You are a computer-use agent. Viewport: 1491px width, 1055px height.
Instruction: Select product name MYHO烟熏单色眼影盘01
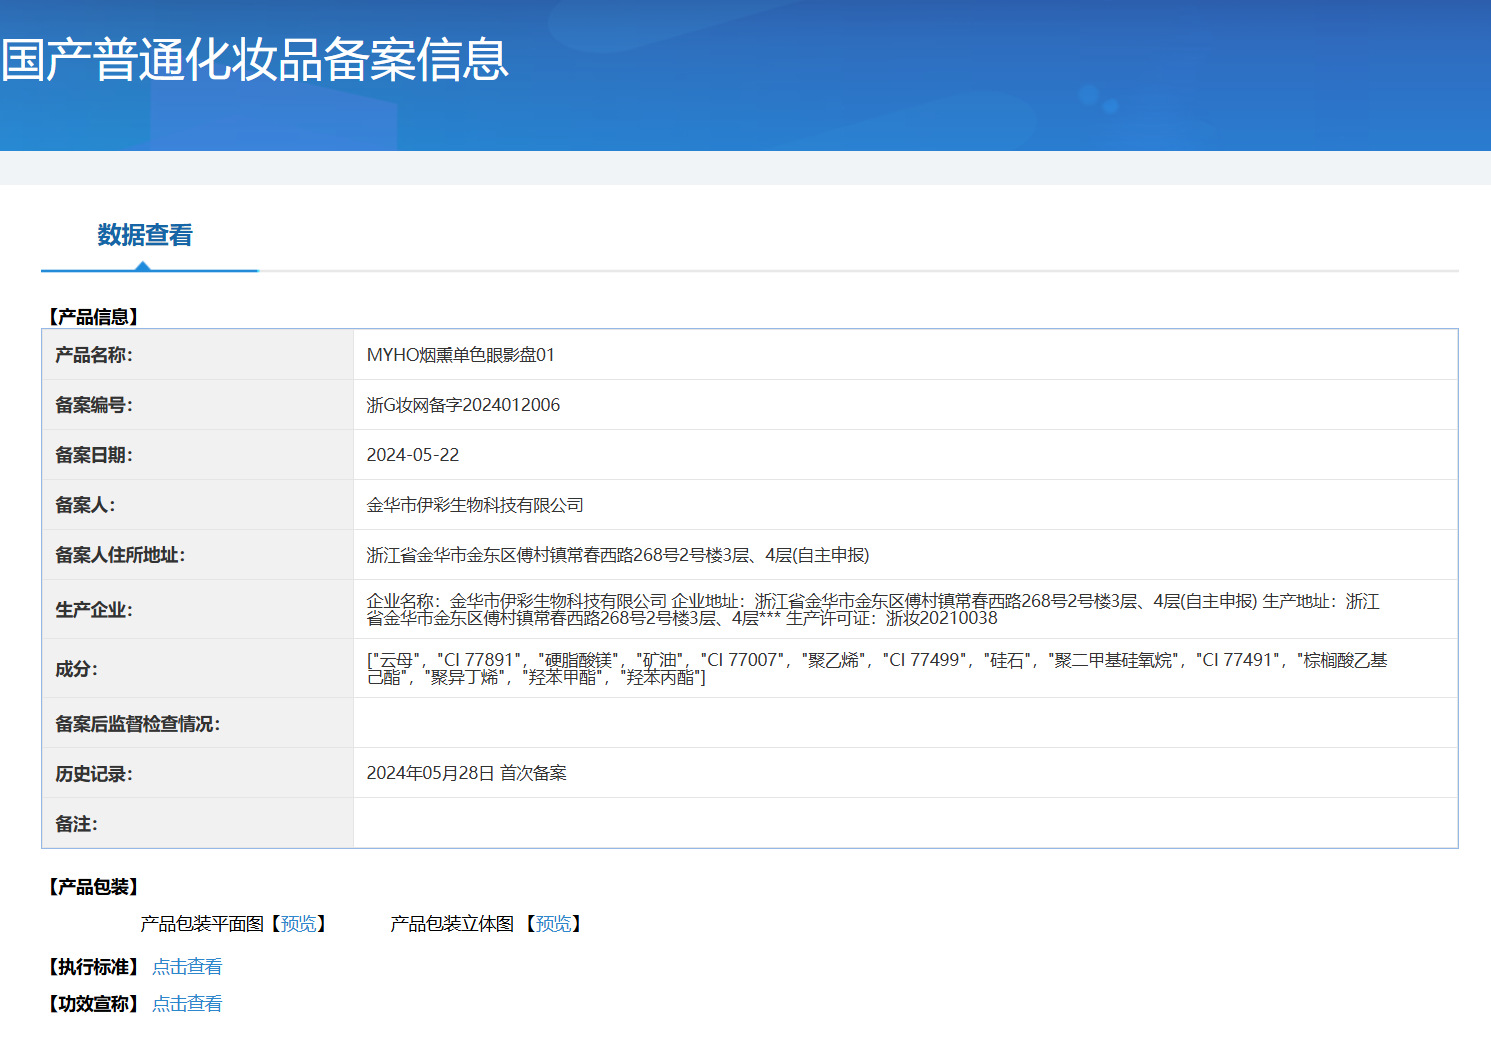[460, 355]
